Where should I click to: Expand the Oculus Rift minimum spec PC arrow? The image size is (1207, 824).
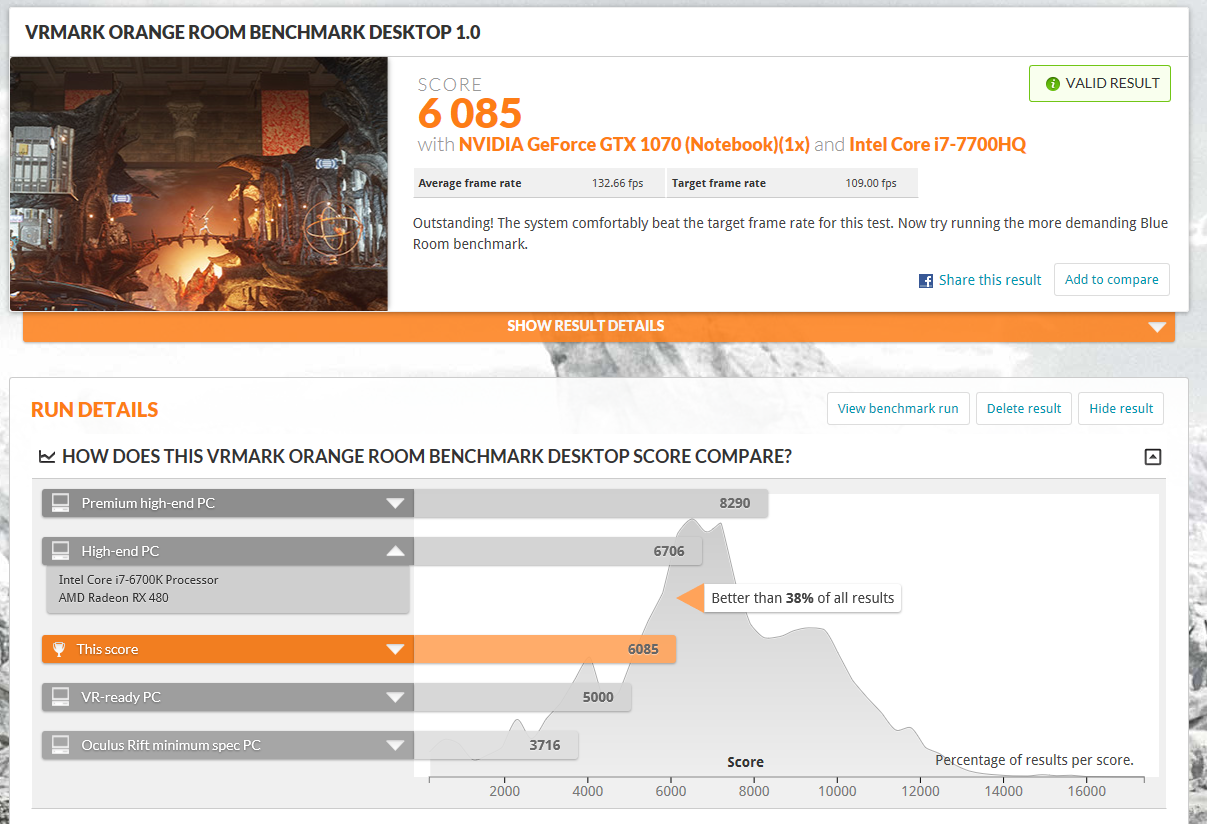(x=396, y=746)
